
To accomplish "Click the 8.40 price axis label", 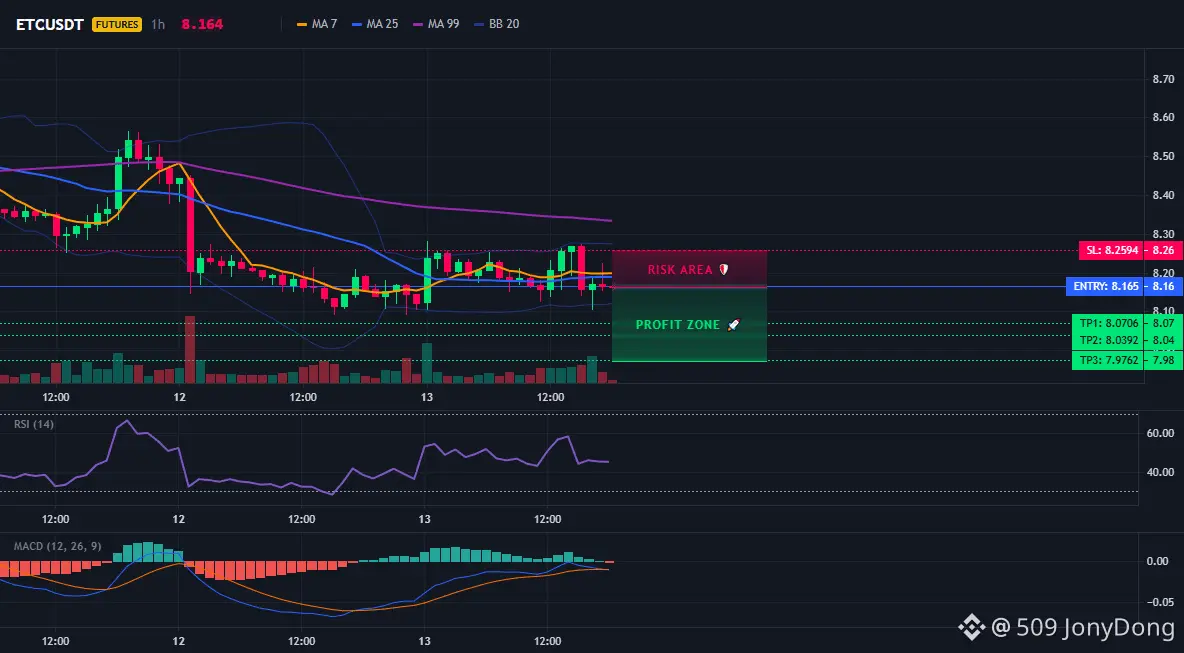I will [x=1164, y=196].
